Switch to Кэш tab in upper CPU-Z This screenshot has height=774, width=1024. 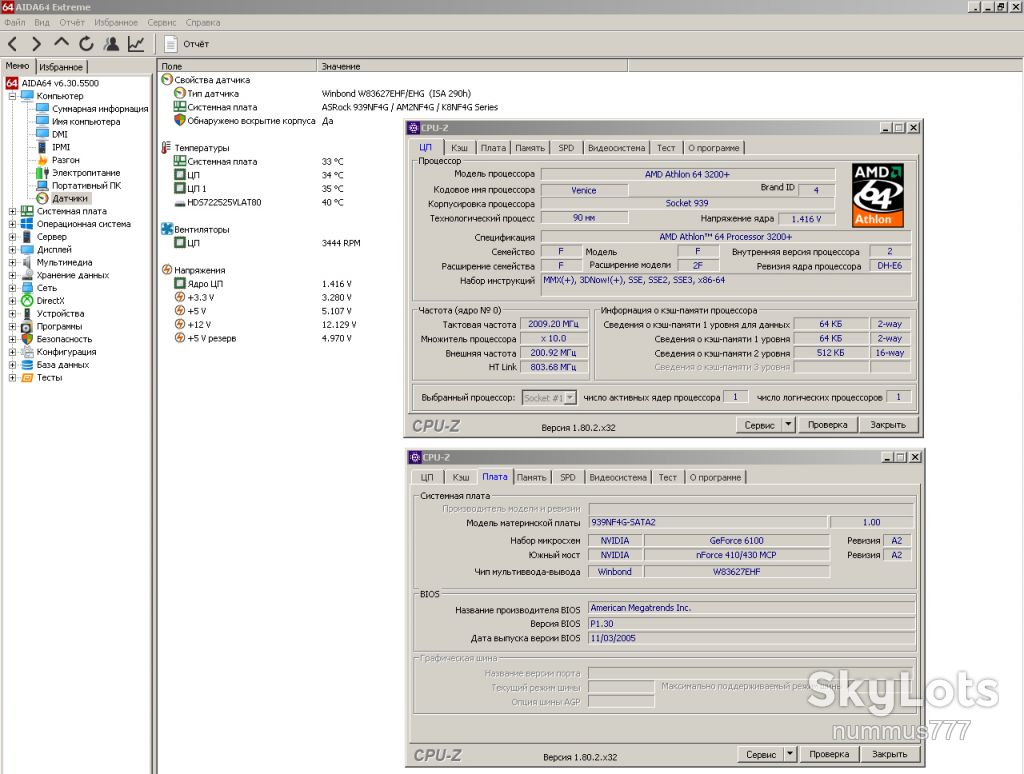(x=459, y=148)
